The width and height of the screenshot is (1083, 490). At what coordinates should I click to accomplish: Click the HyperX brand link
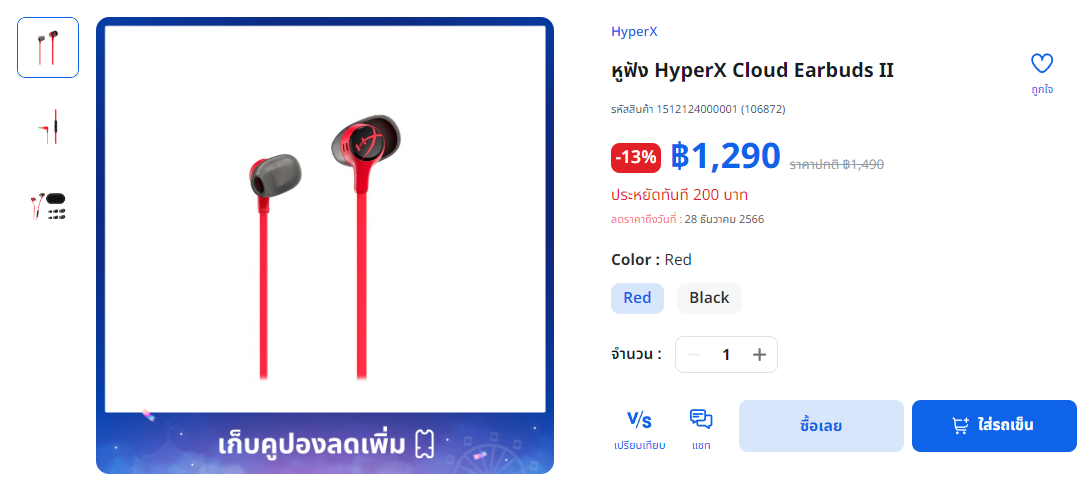pyautogui.click(x=634, y=31)
